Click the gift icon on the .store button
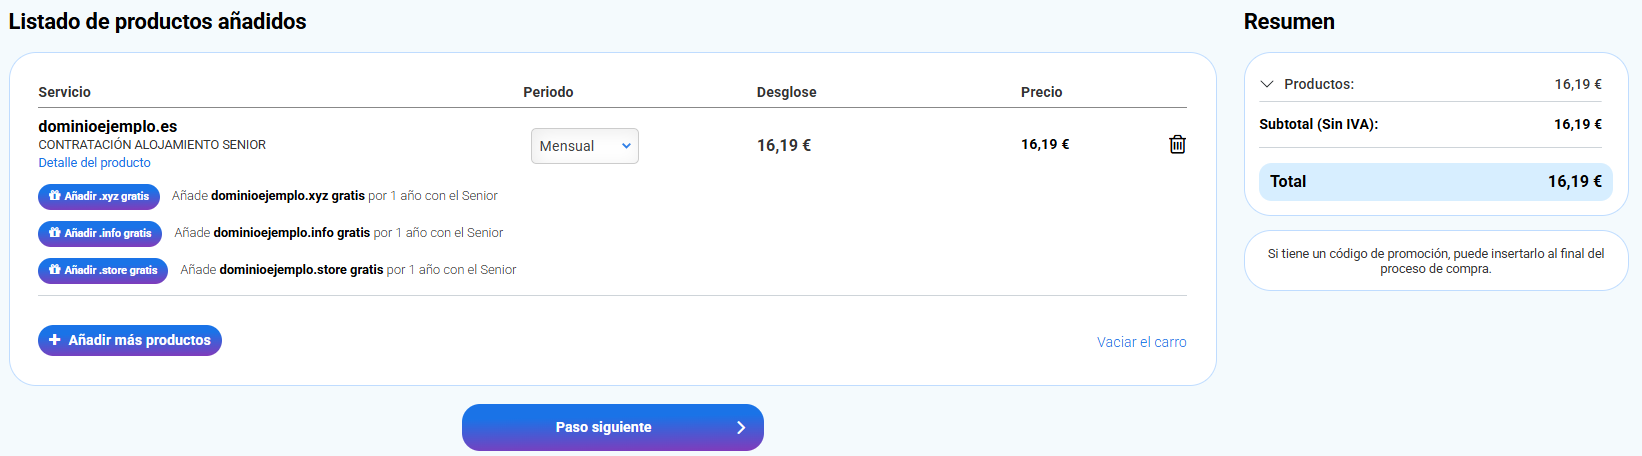 (x=54, y=270)
